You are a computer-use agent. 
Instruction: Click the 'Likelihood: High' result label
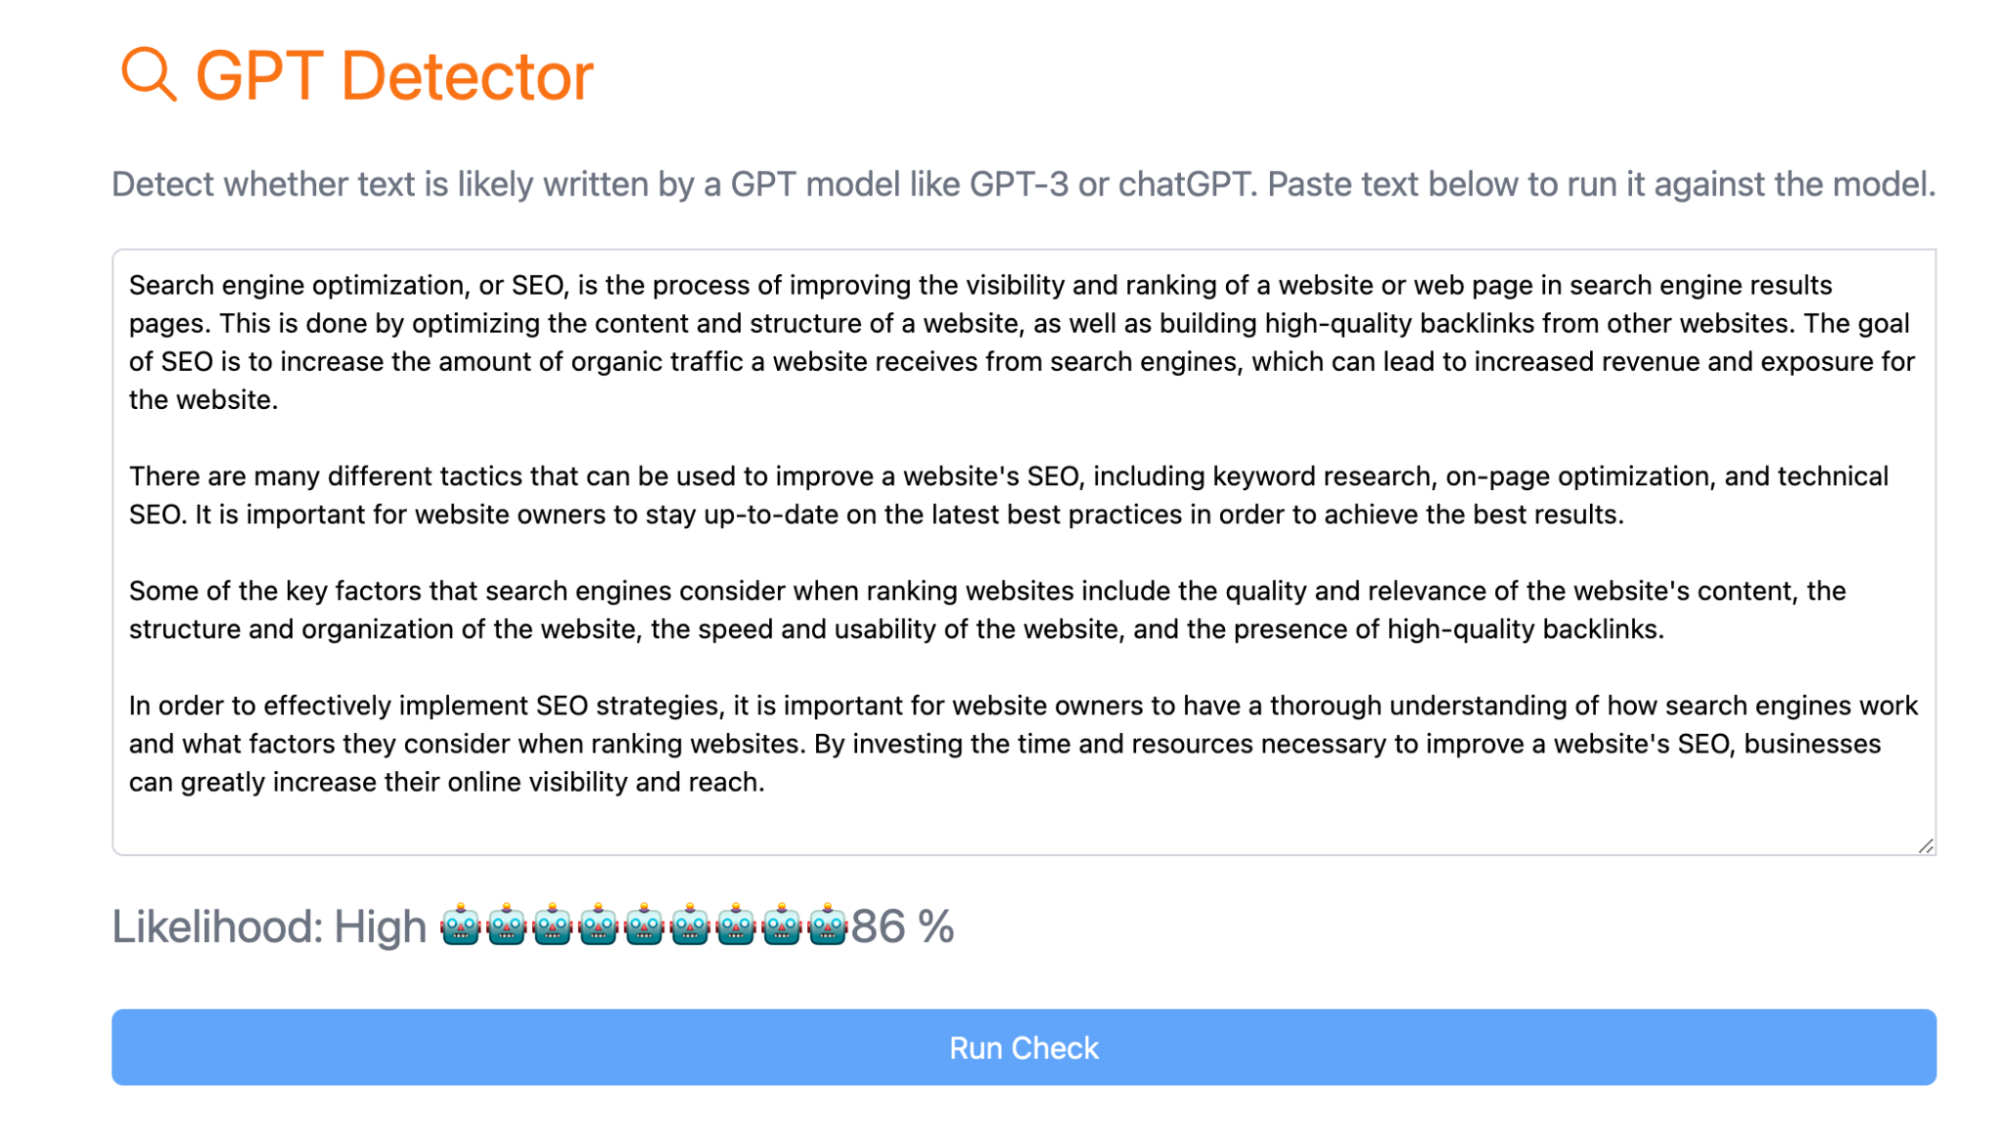tap(269, 927)
